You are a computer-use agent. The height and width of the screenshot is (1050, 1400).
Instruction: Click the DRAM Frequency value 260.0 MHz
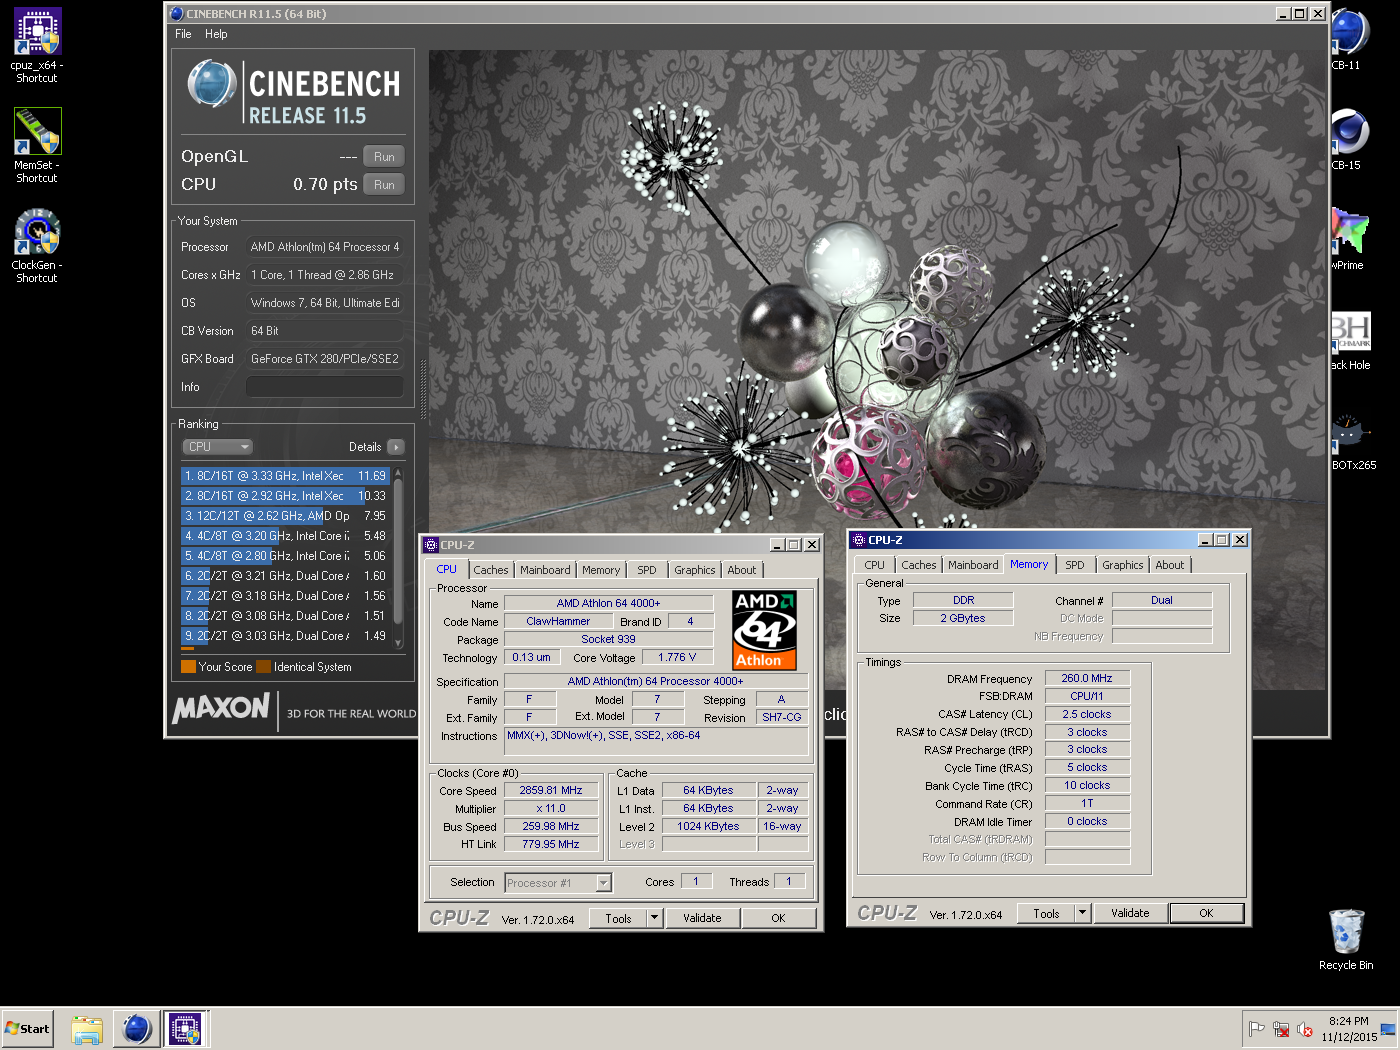(x=1087, y=678)
